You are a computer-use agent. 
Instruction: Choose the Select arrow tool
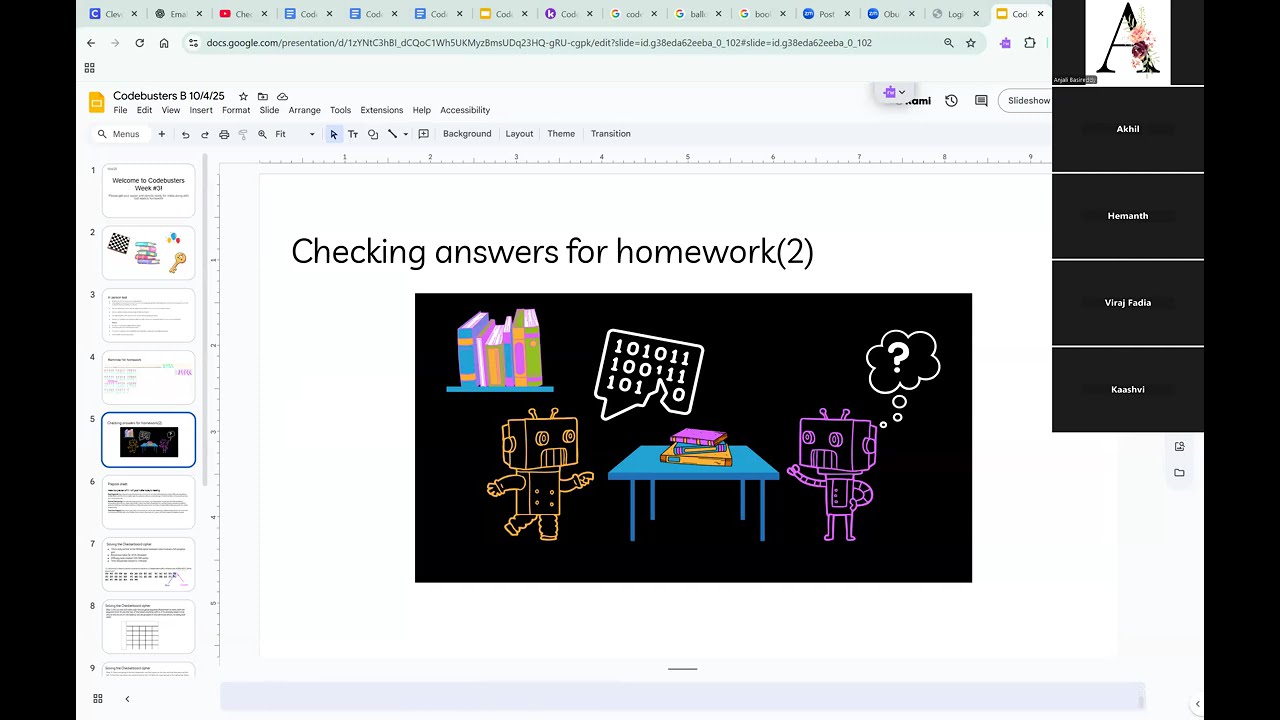[x=334, y=134]
